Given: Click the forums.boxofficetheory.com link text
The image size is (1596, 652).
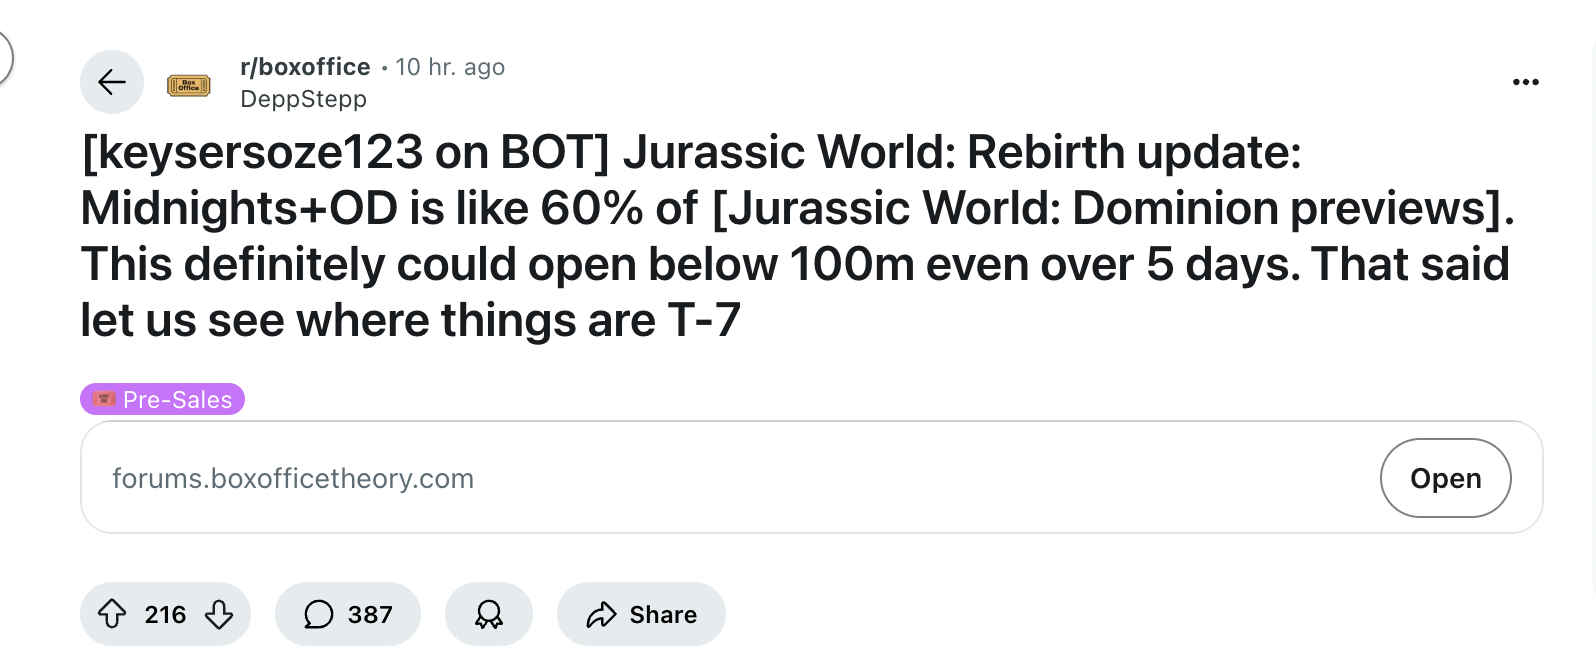Looking at the screenshot, I should tap(293, 478).
